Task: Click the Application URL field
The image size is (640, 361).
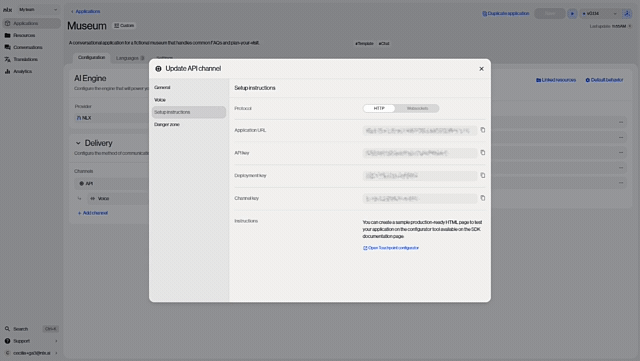Action: pyautogui.click(x=420, y=130)
